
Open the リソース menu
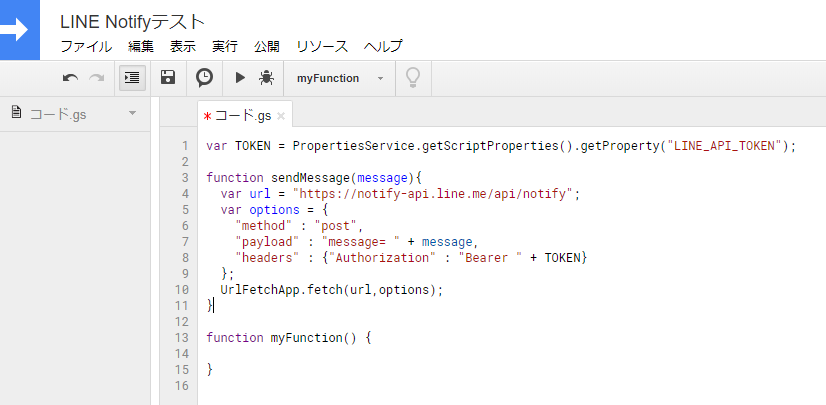coord(322,46)
